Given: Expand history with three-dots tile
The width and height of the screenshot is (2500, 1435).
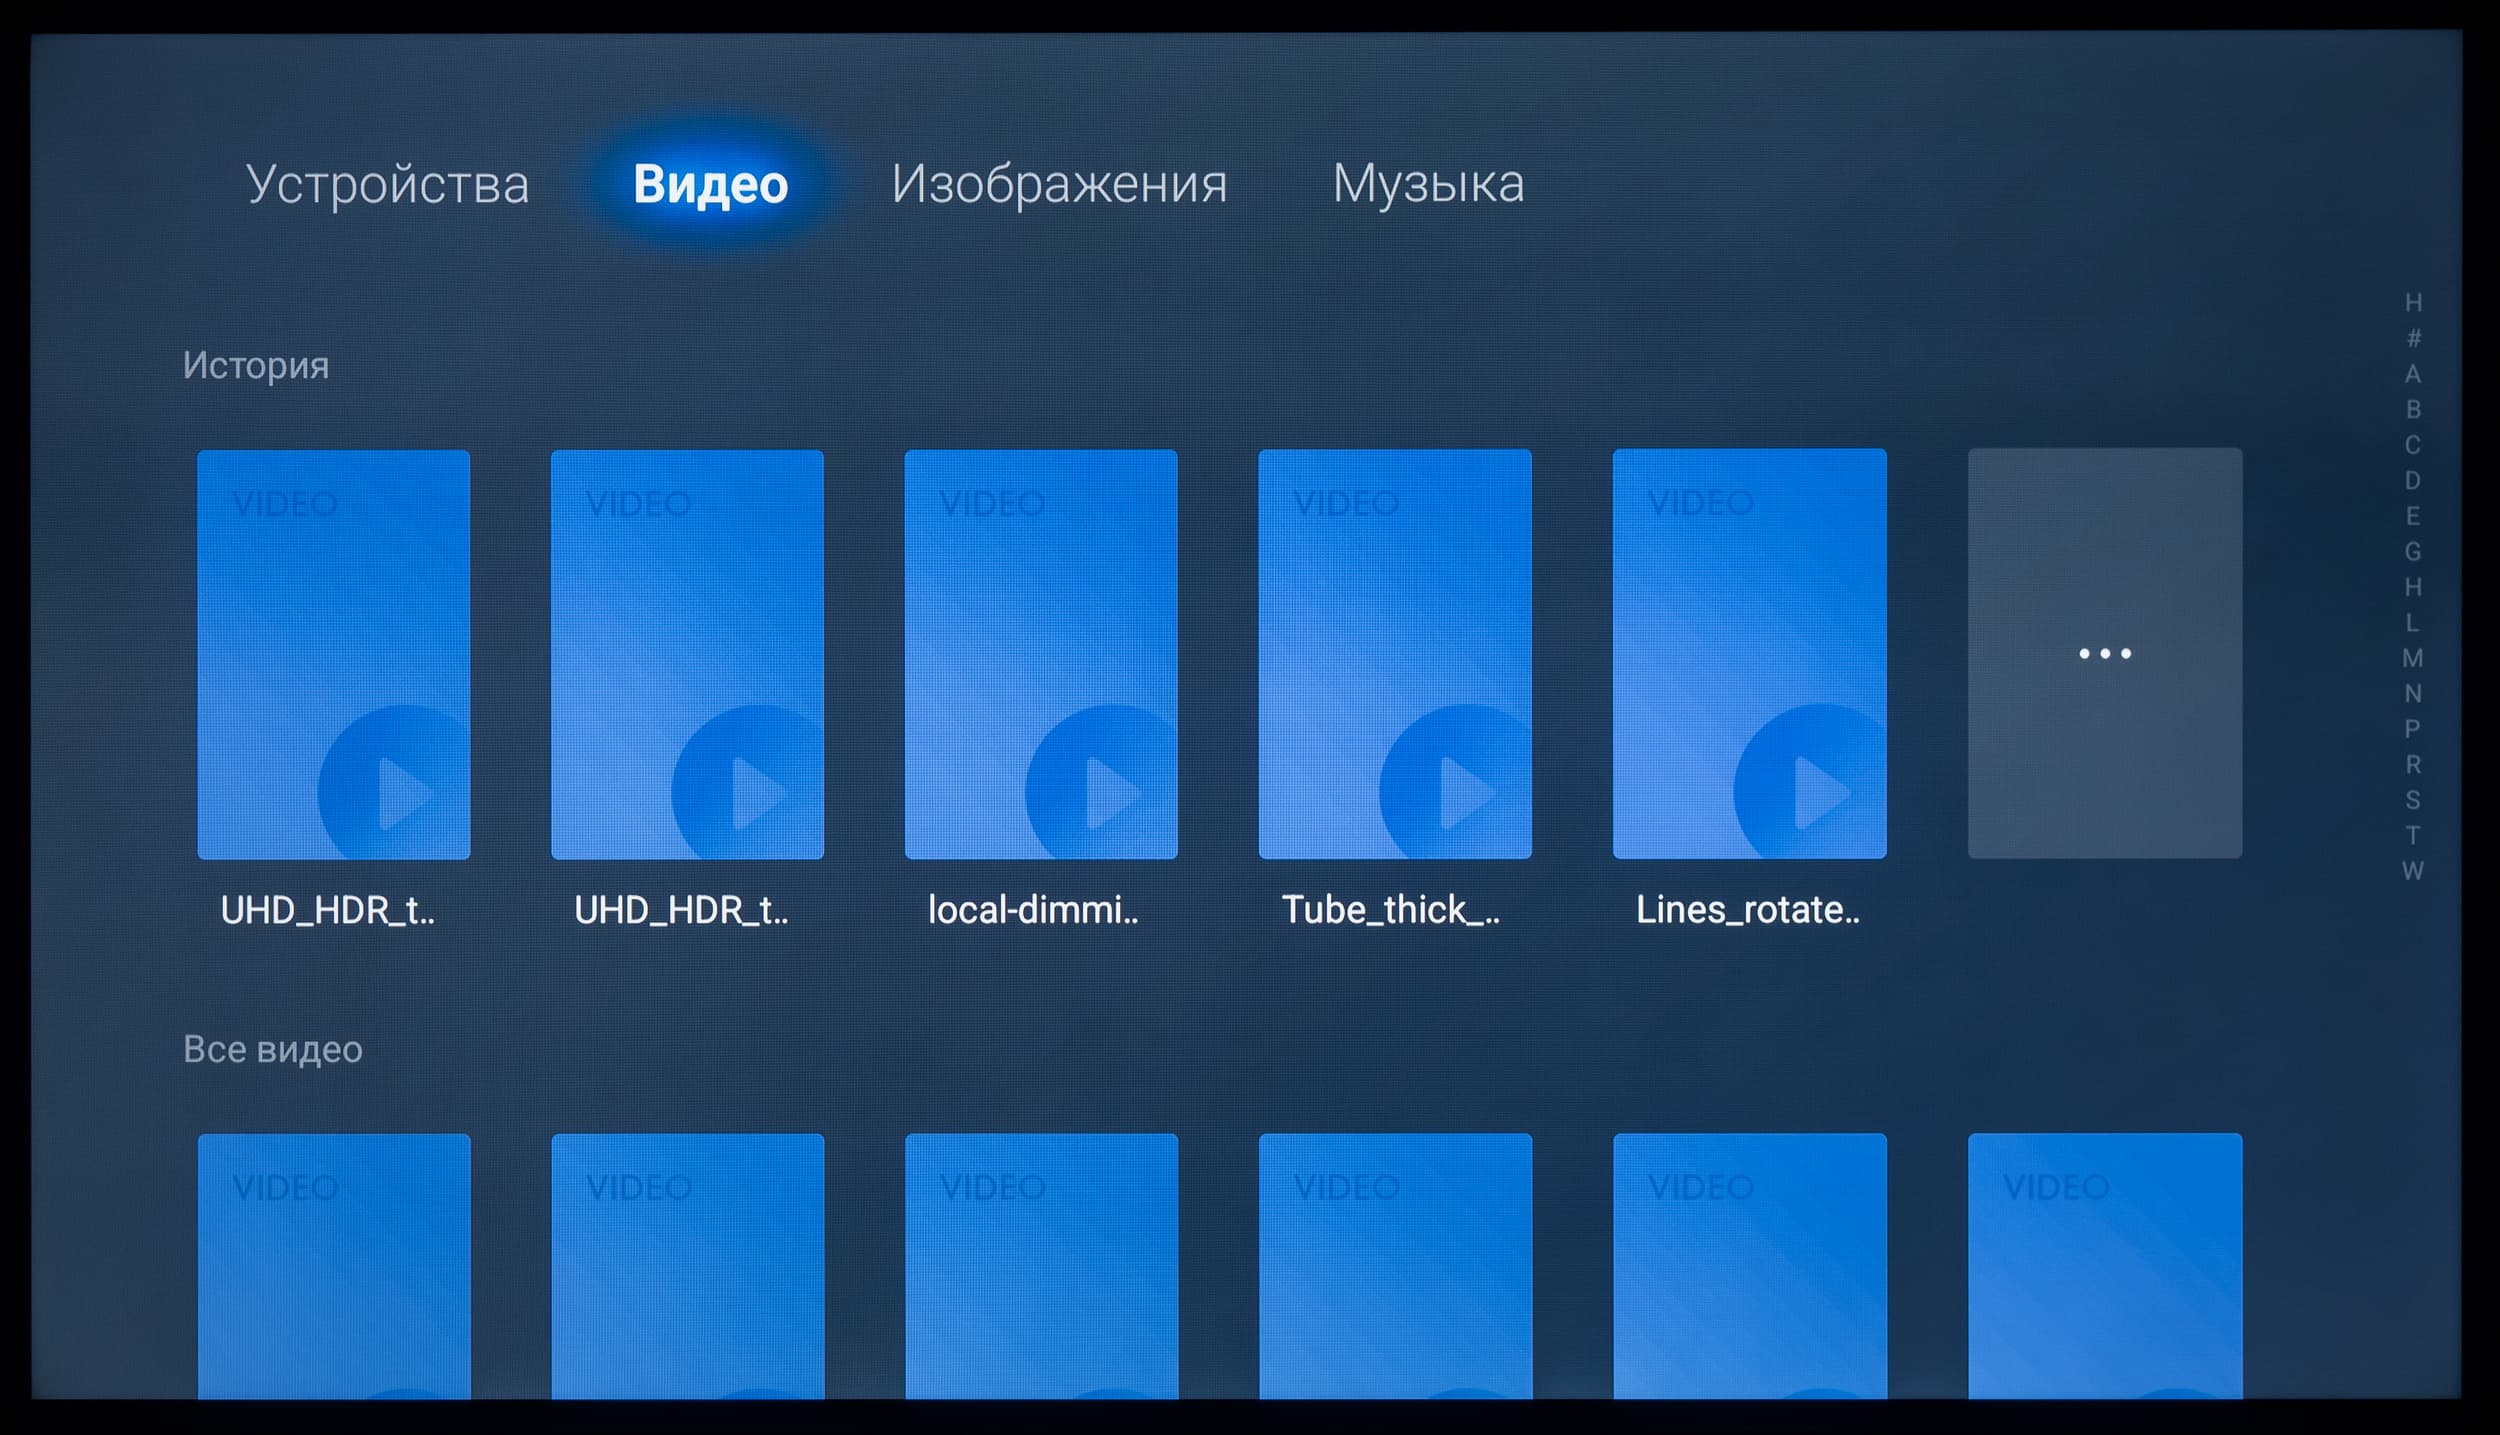Looking at the screenshot, I should tap(2105, 654).
